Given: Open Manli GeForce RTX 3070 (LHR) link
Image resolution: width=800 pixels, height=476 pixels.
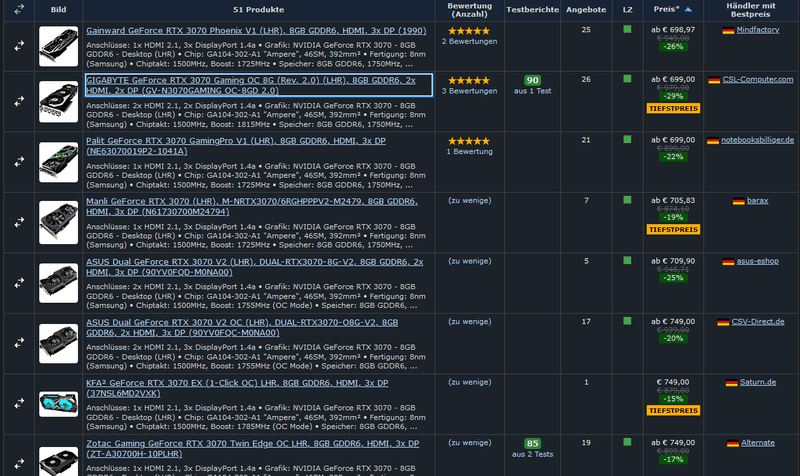Looking at the screenshot, I should [x=252, y=206].
